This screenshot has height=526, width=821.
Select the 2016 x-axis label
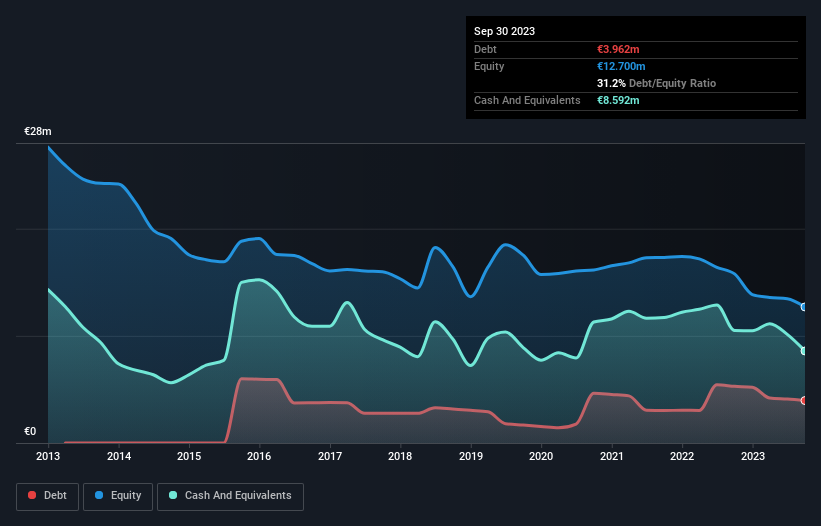(x=259, y=456)
